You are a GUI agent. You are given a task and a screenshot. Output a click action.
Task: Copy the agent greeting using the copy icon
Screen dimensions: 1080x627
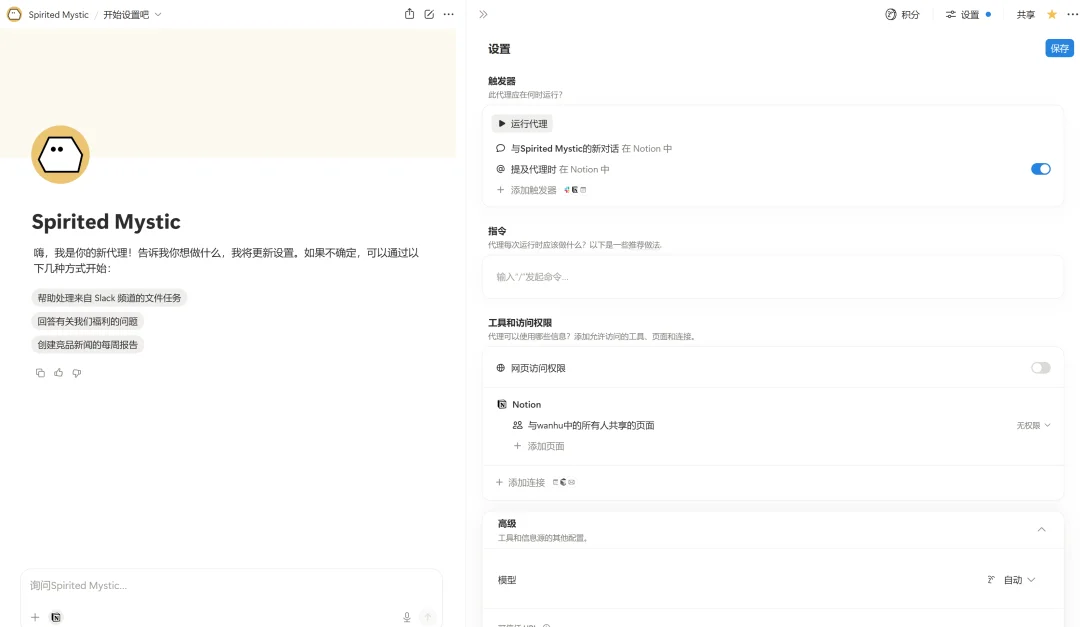40,372
